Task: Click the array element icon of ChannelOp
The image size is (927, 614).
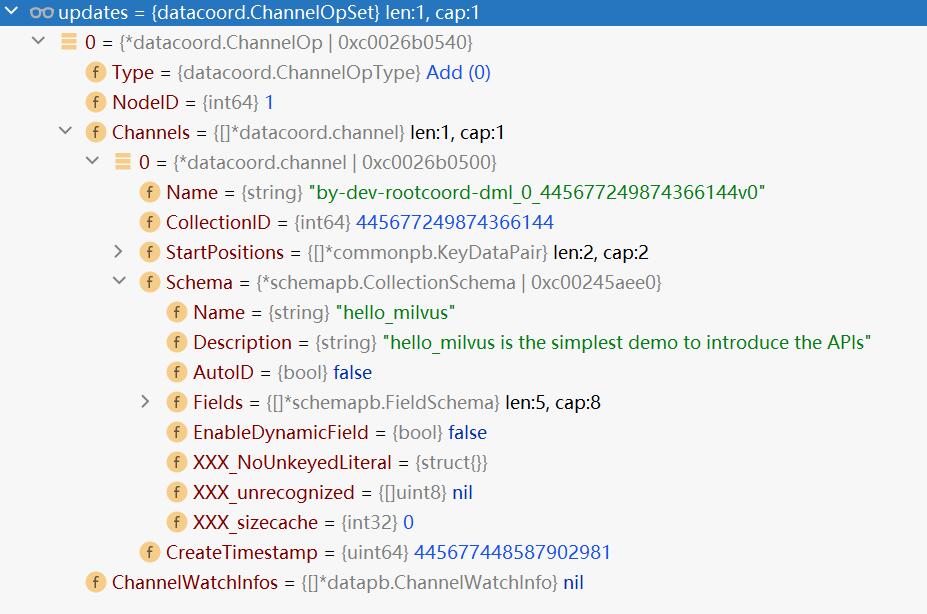Action: point(68,43)
